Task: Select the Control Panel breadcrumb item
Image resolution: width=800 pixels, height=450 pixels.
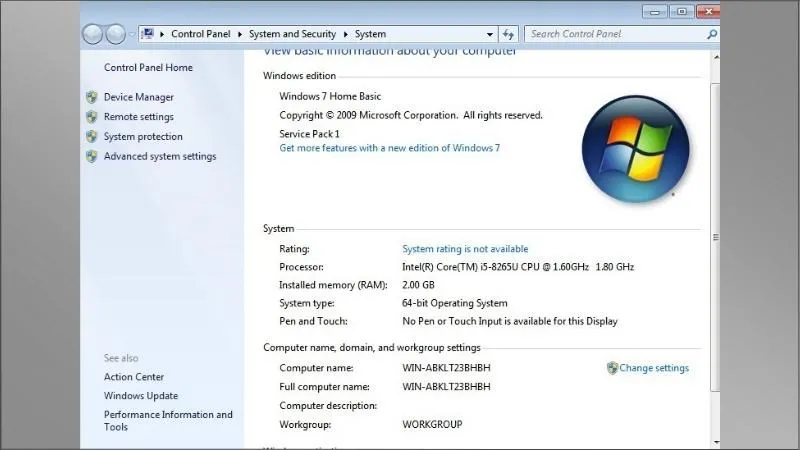Action: pos(201,34)
